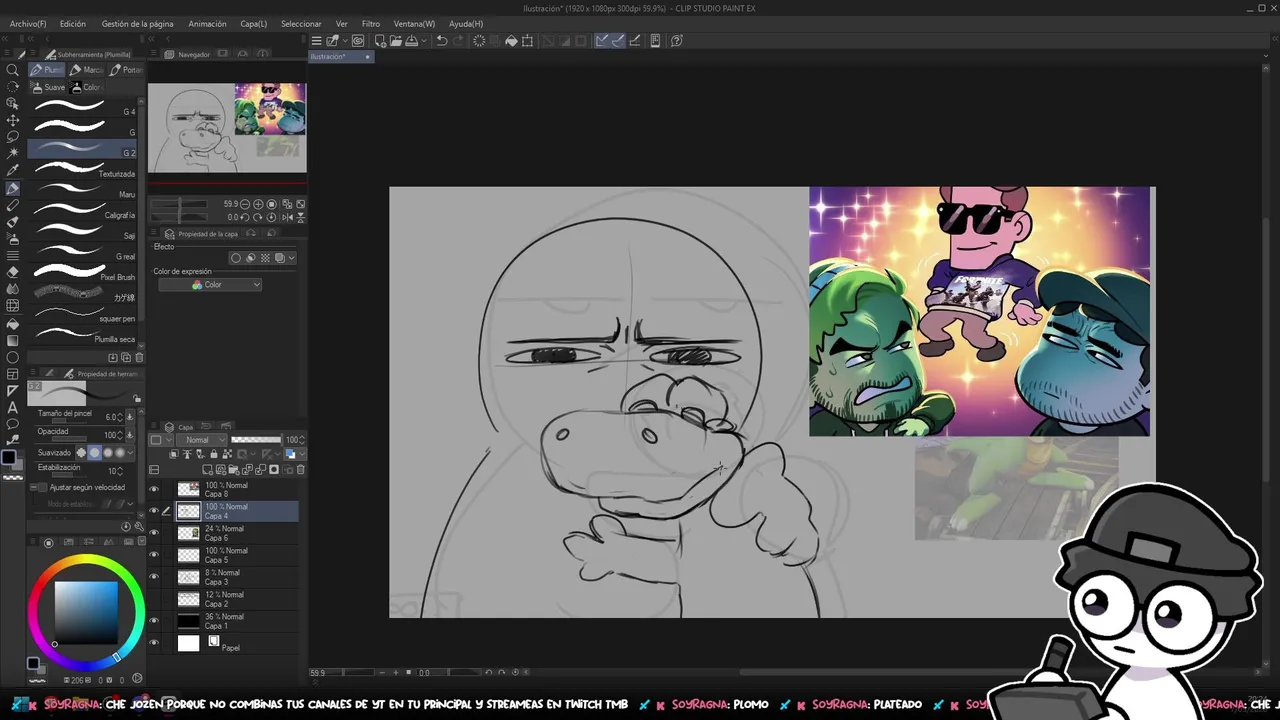1280x720 pixels.
Task: Select the Auto select magic wand tool
Action: click(x=13, y=154)
